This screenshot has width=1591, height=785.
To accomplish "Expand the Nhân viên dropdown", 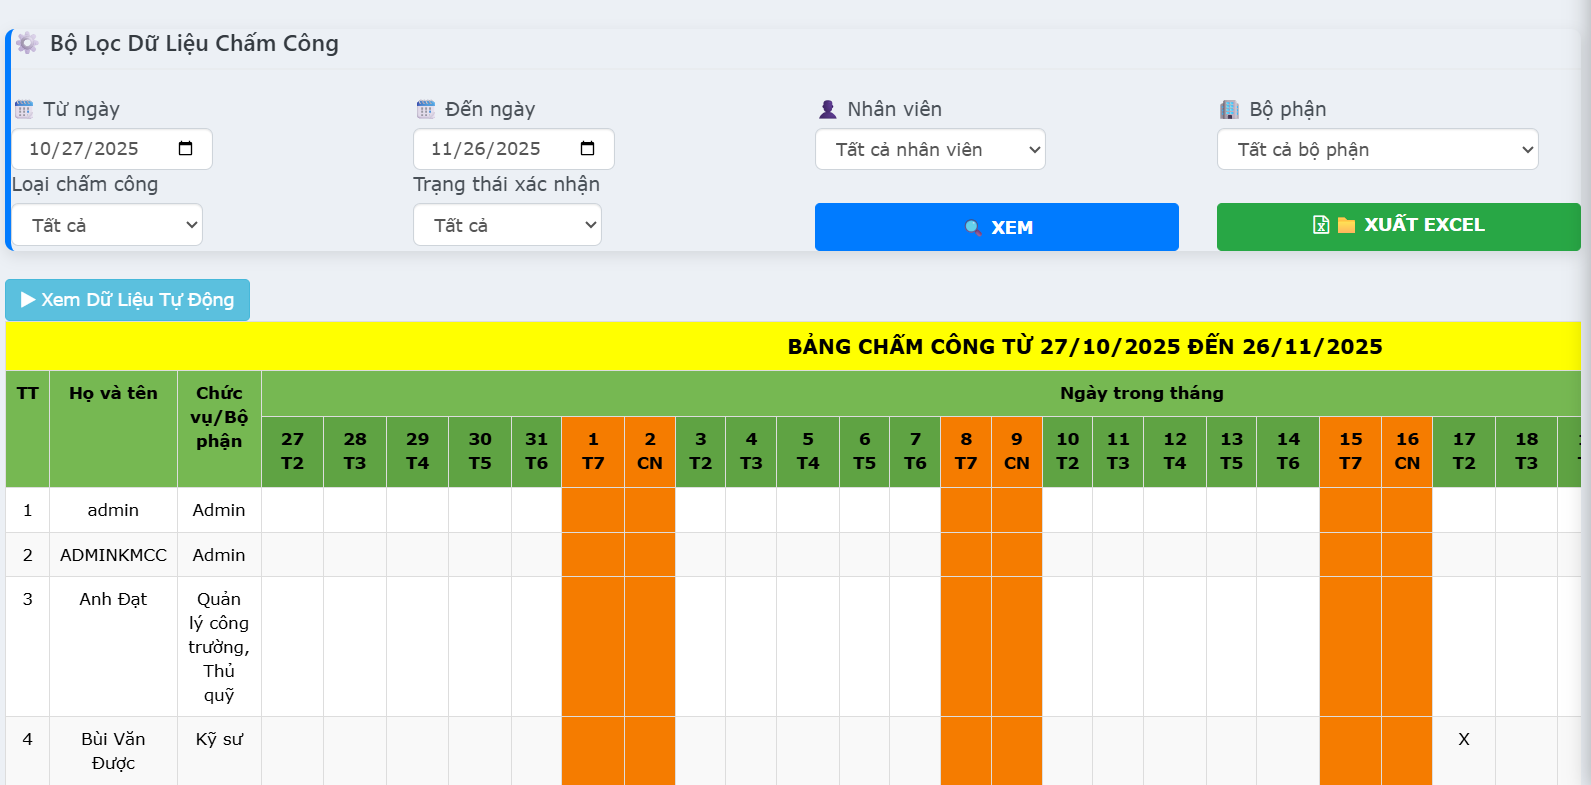I will pyautogui.click(x=930, y=150).
